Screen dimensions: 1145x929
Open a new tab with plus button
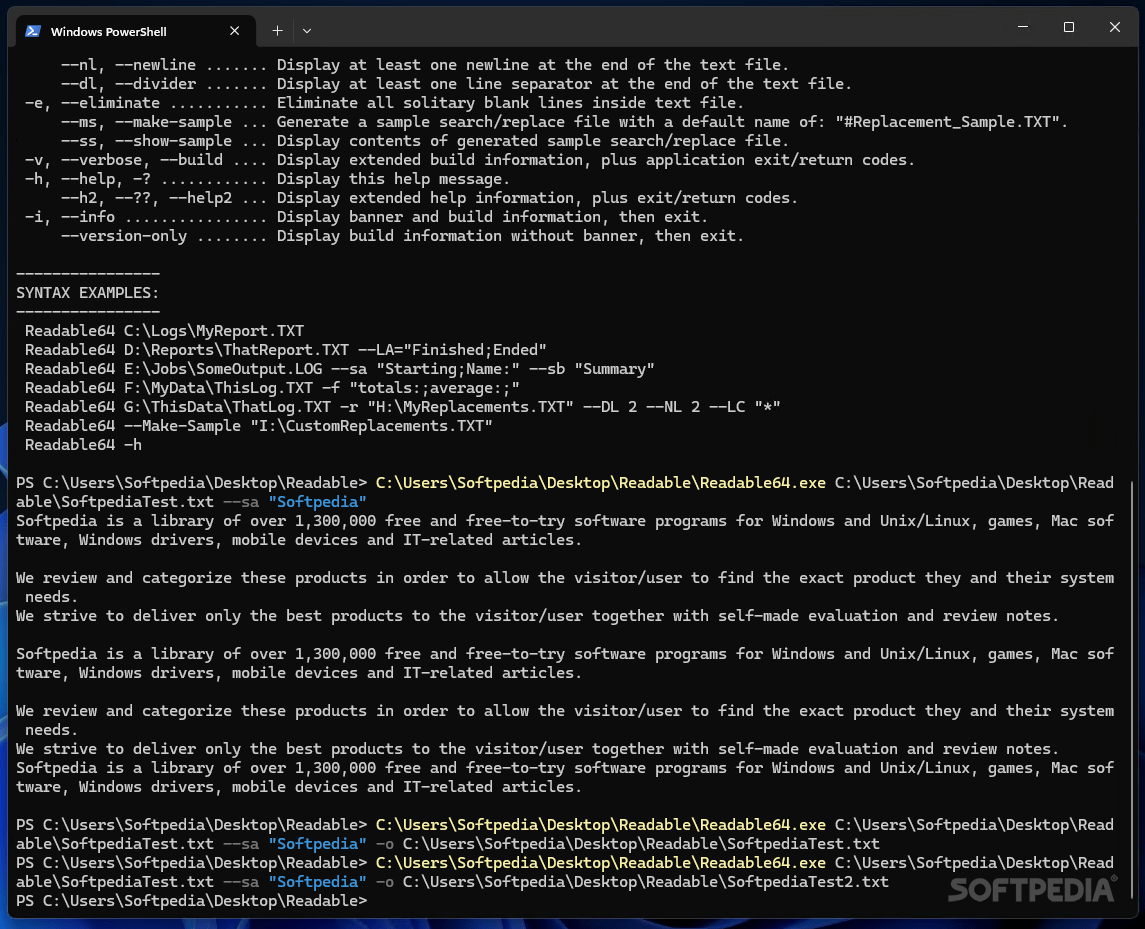click(277, 31)
